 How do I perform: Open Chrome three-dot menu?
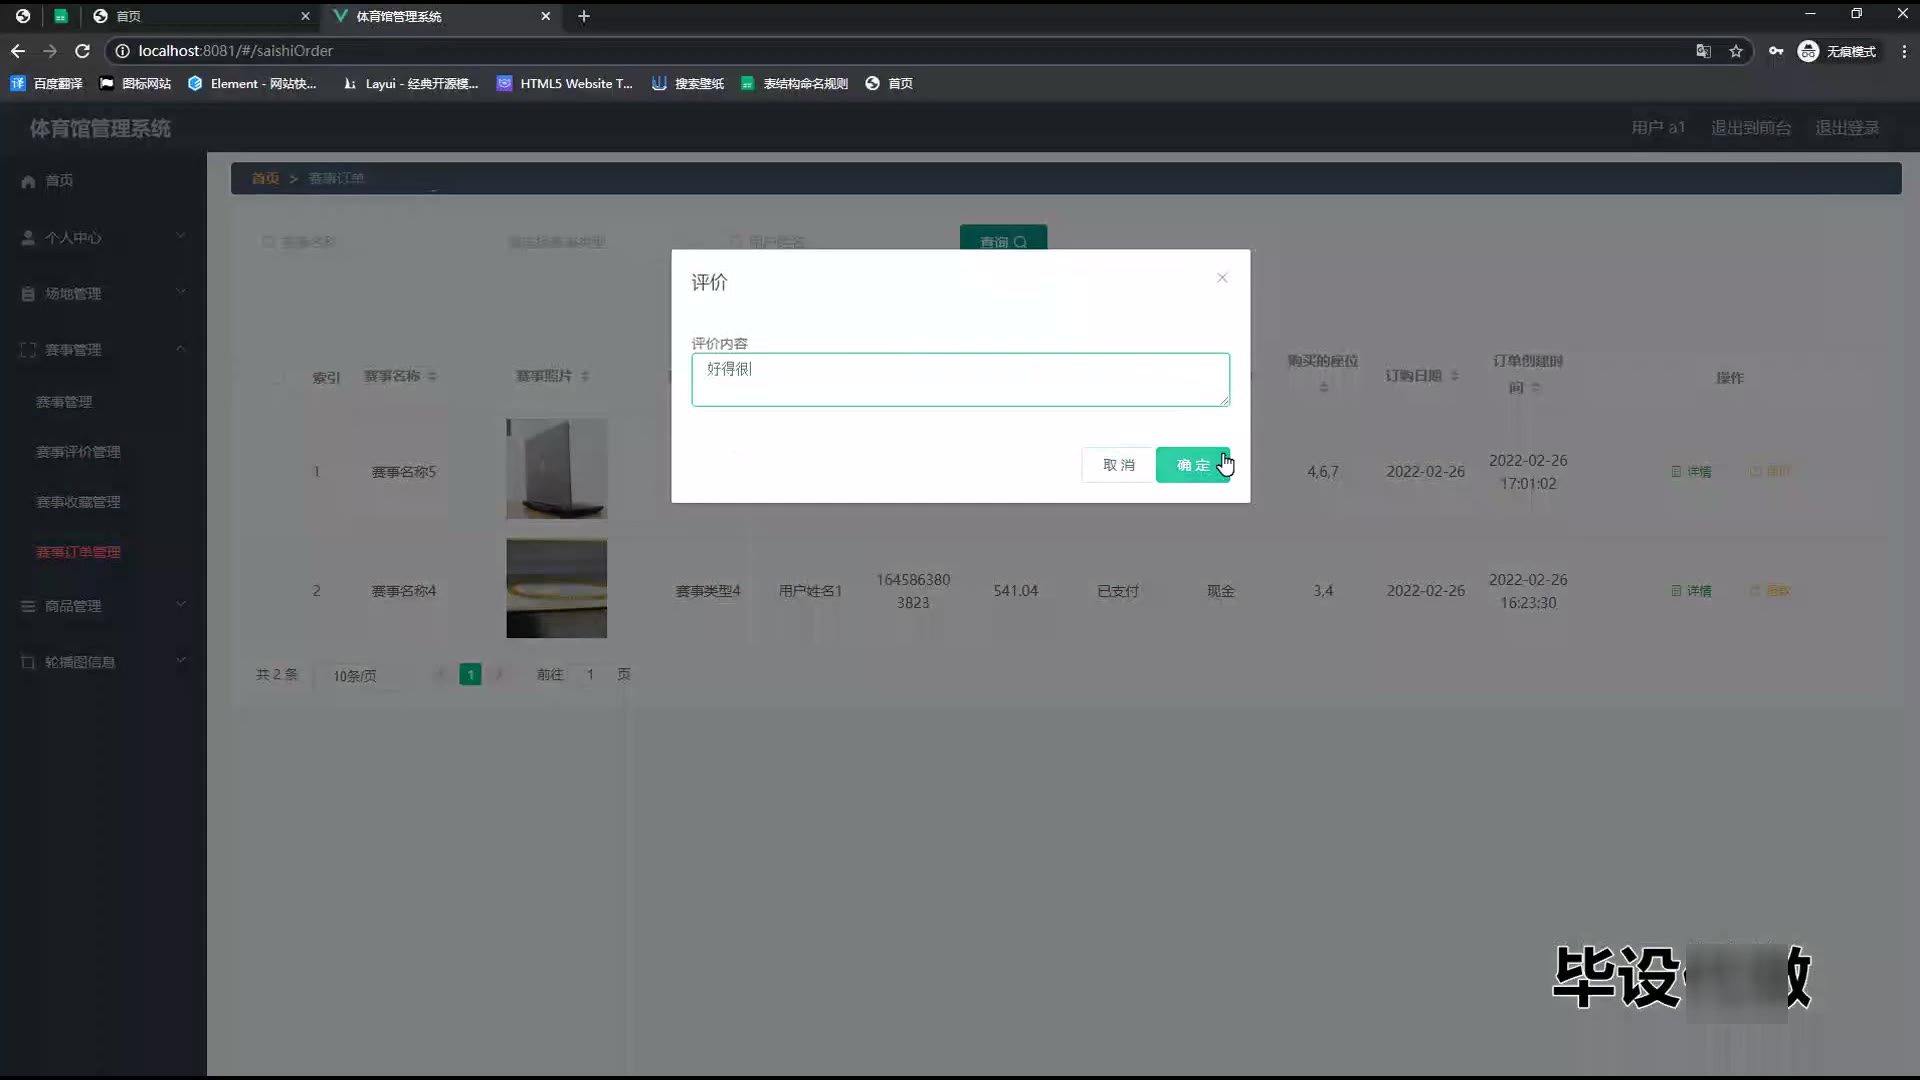click(1904, 51)
